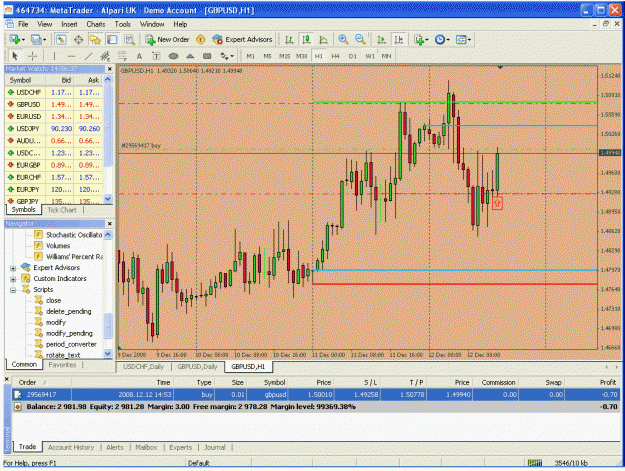This screenshot has width=625, height=471.
Task: Click the Indicators list toolbar icon
Action: point(419,39)
